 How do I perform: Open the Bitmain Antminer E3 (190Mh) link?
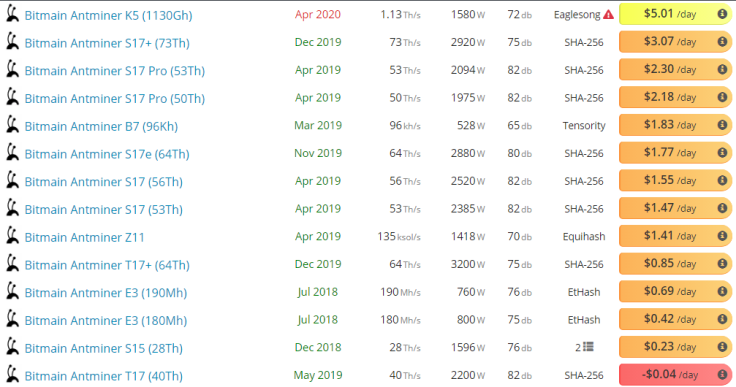pos(106,293)
